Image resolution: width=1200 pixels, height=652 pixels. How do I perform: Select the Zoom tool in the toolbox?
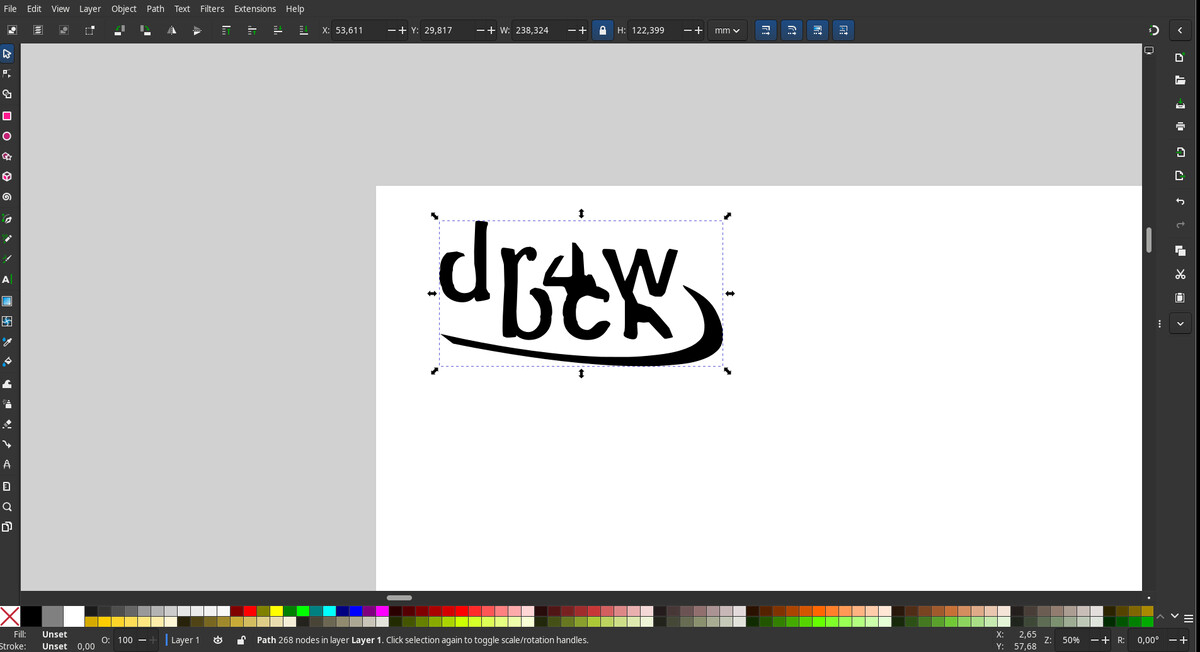7,506
